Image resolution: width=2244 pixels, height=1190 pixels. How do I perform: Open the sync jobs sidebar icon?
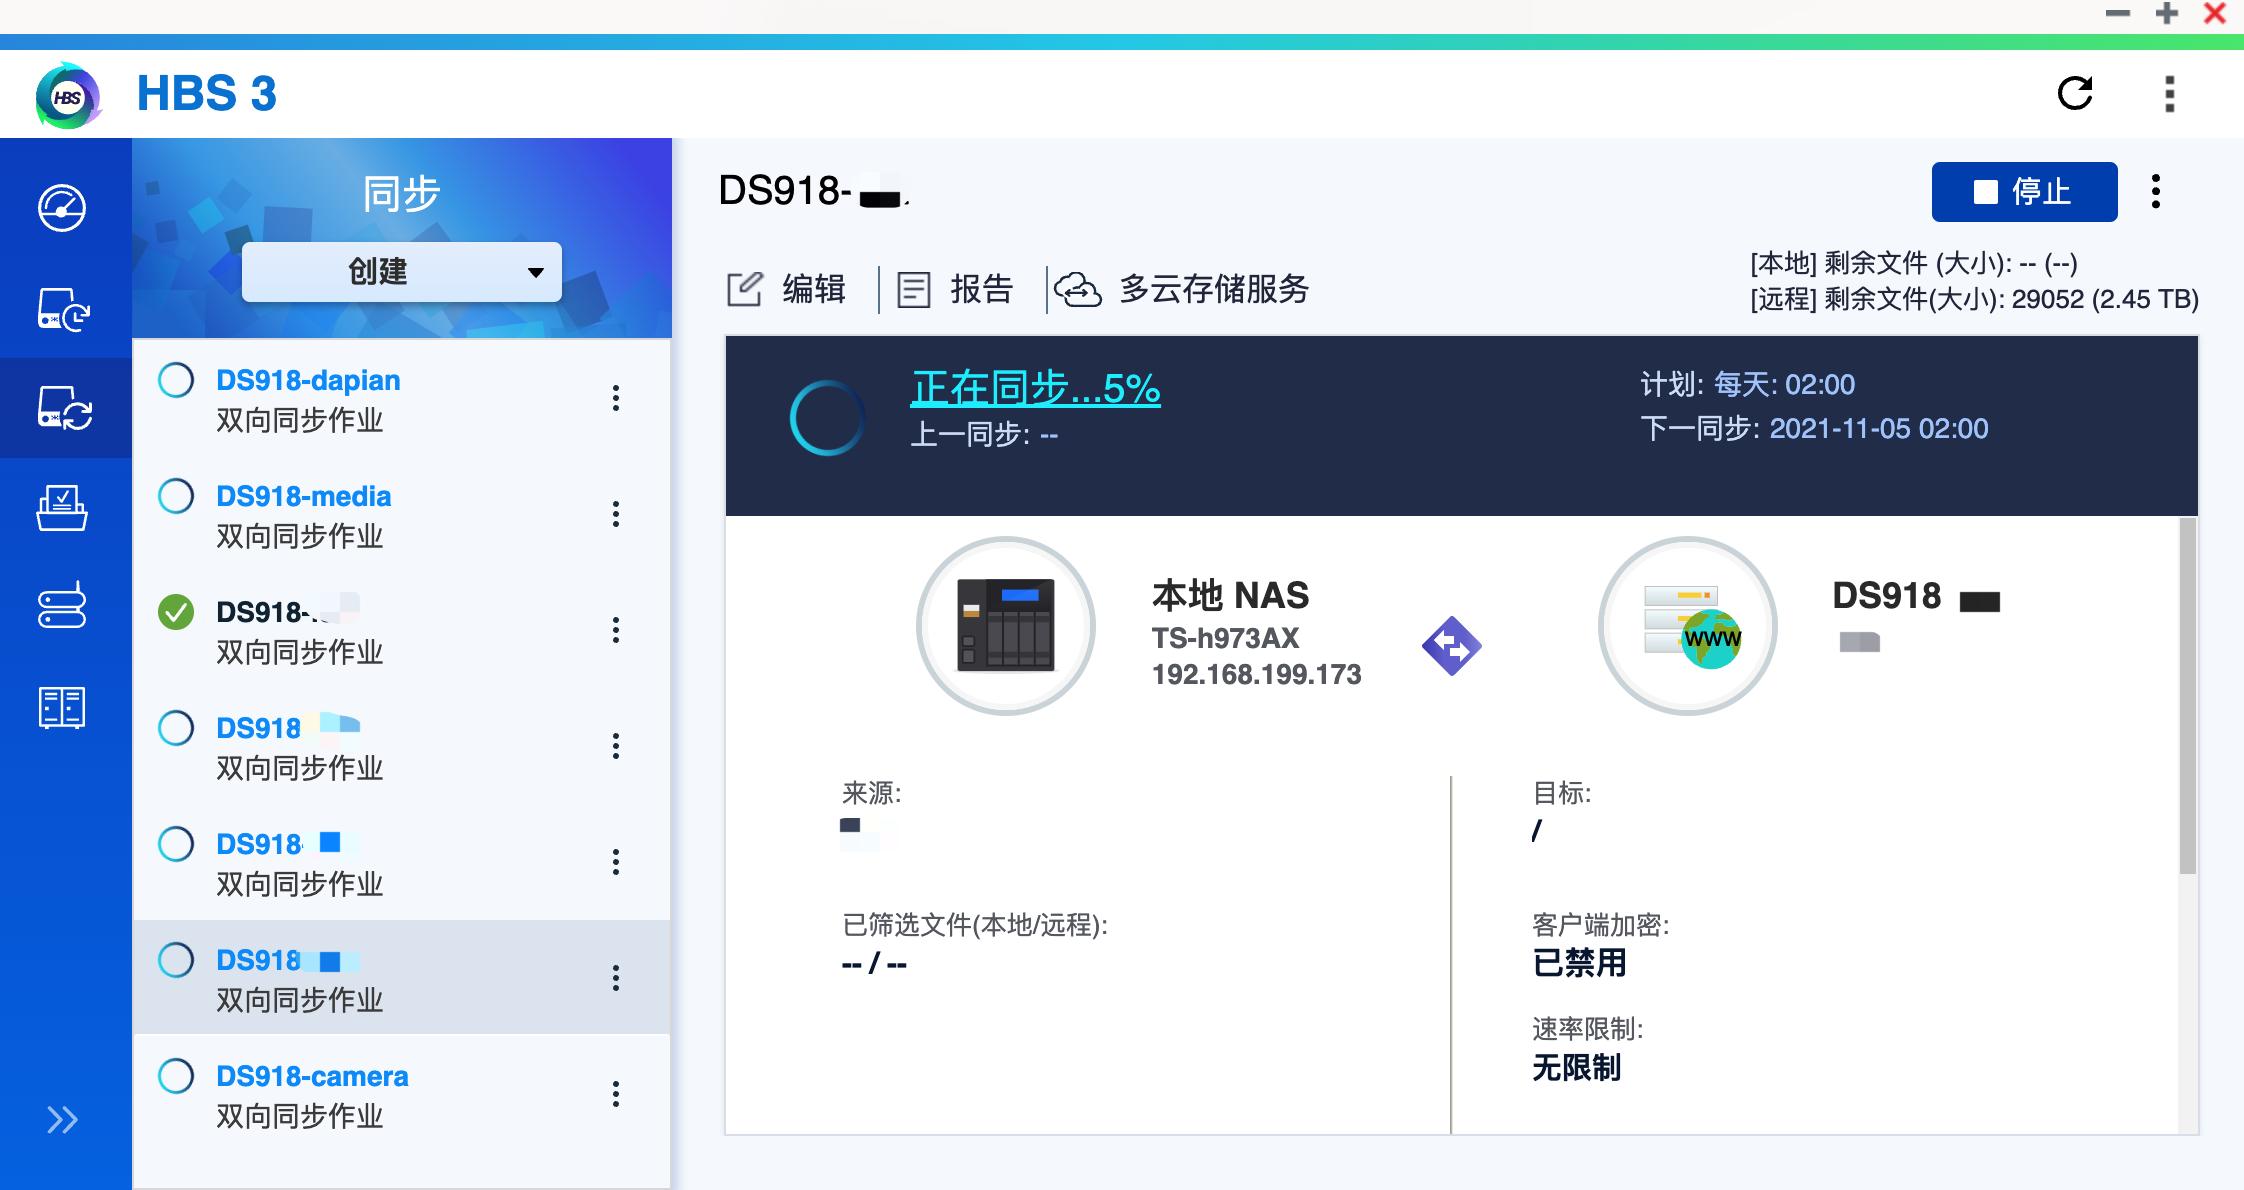point(63,408)
